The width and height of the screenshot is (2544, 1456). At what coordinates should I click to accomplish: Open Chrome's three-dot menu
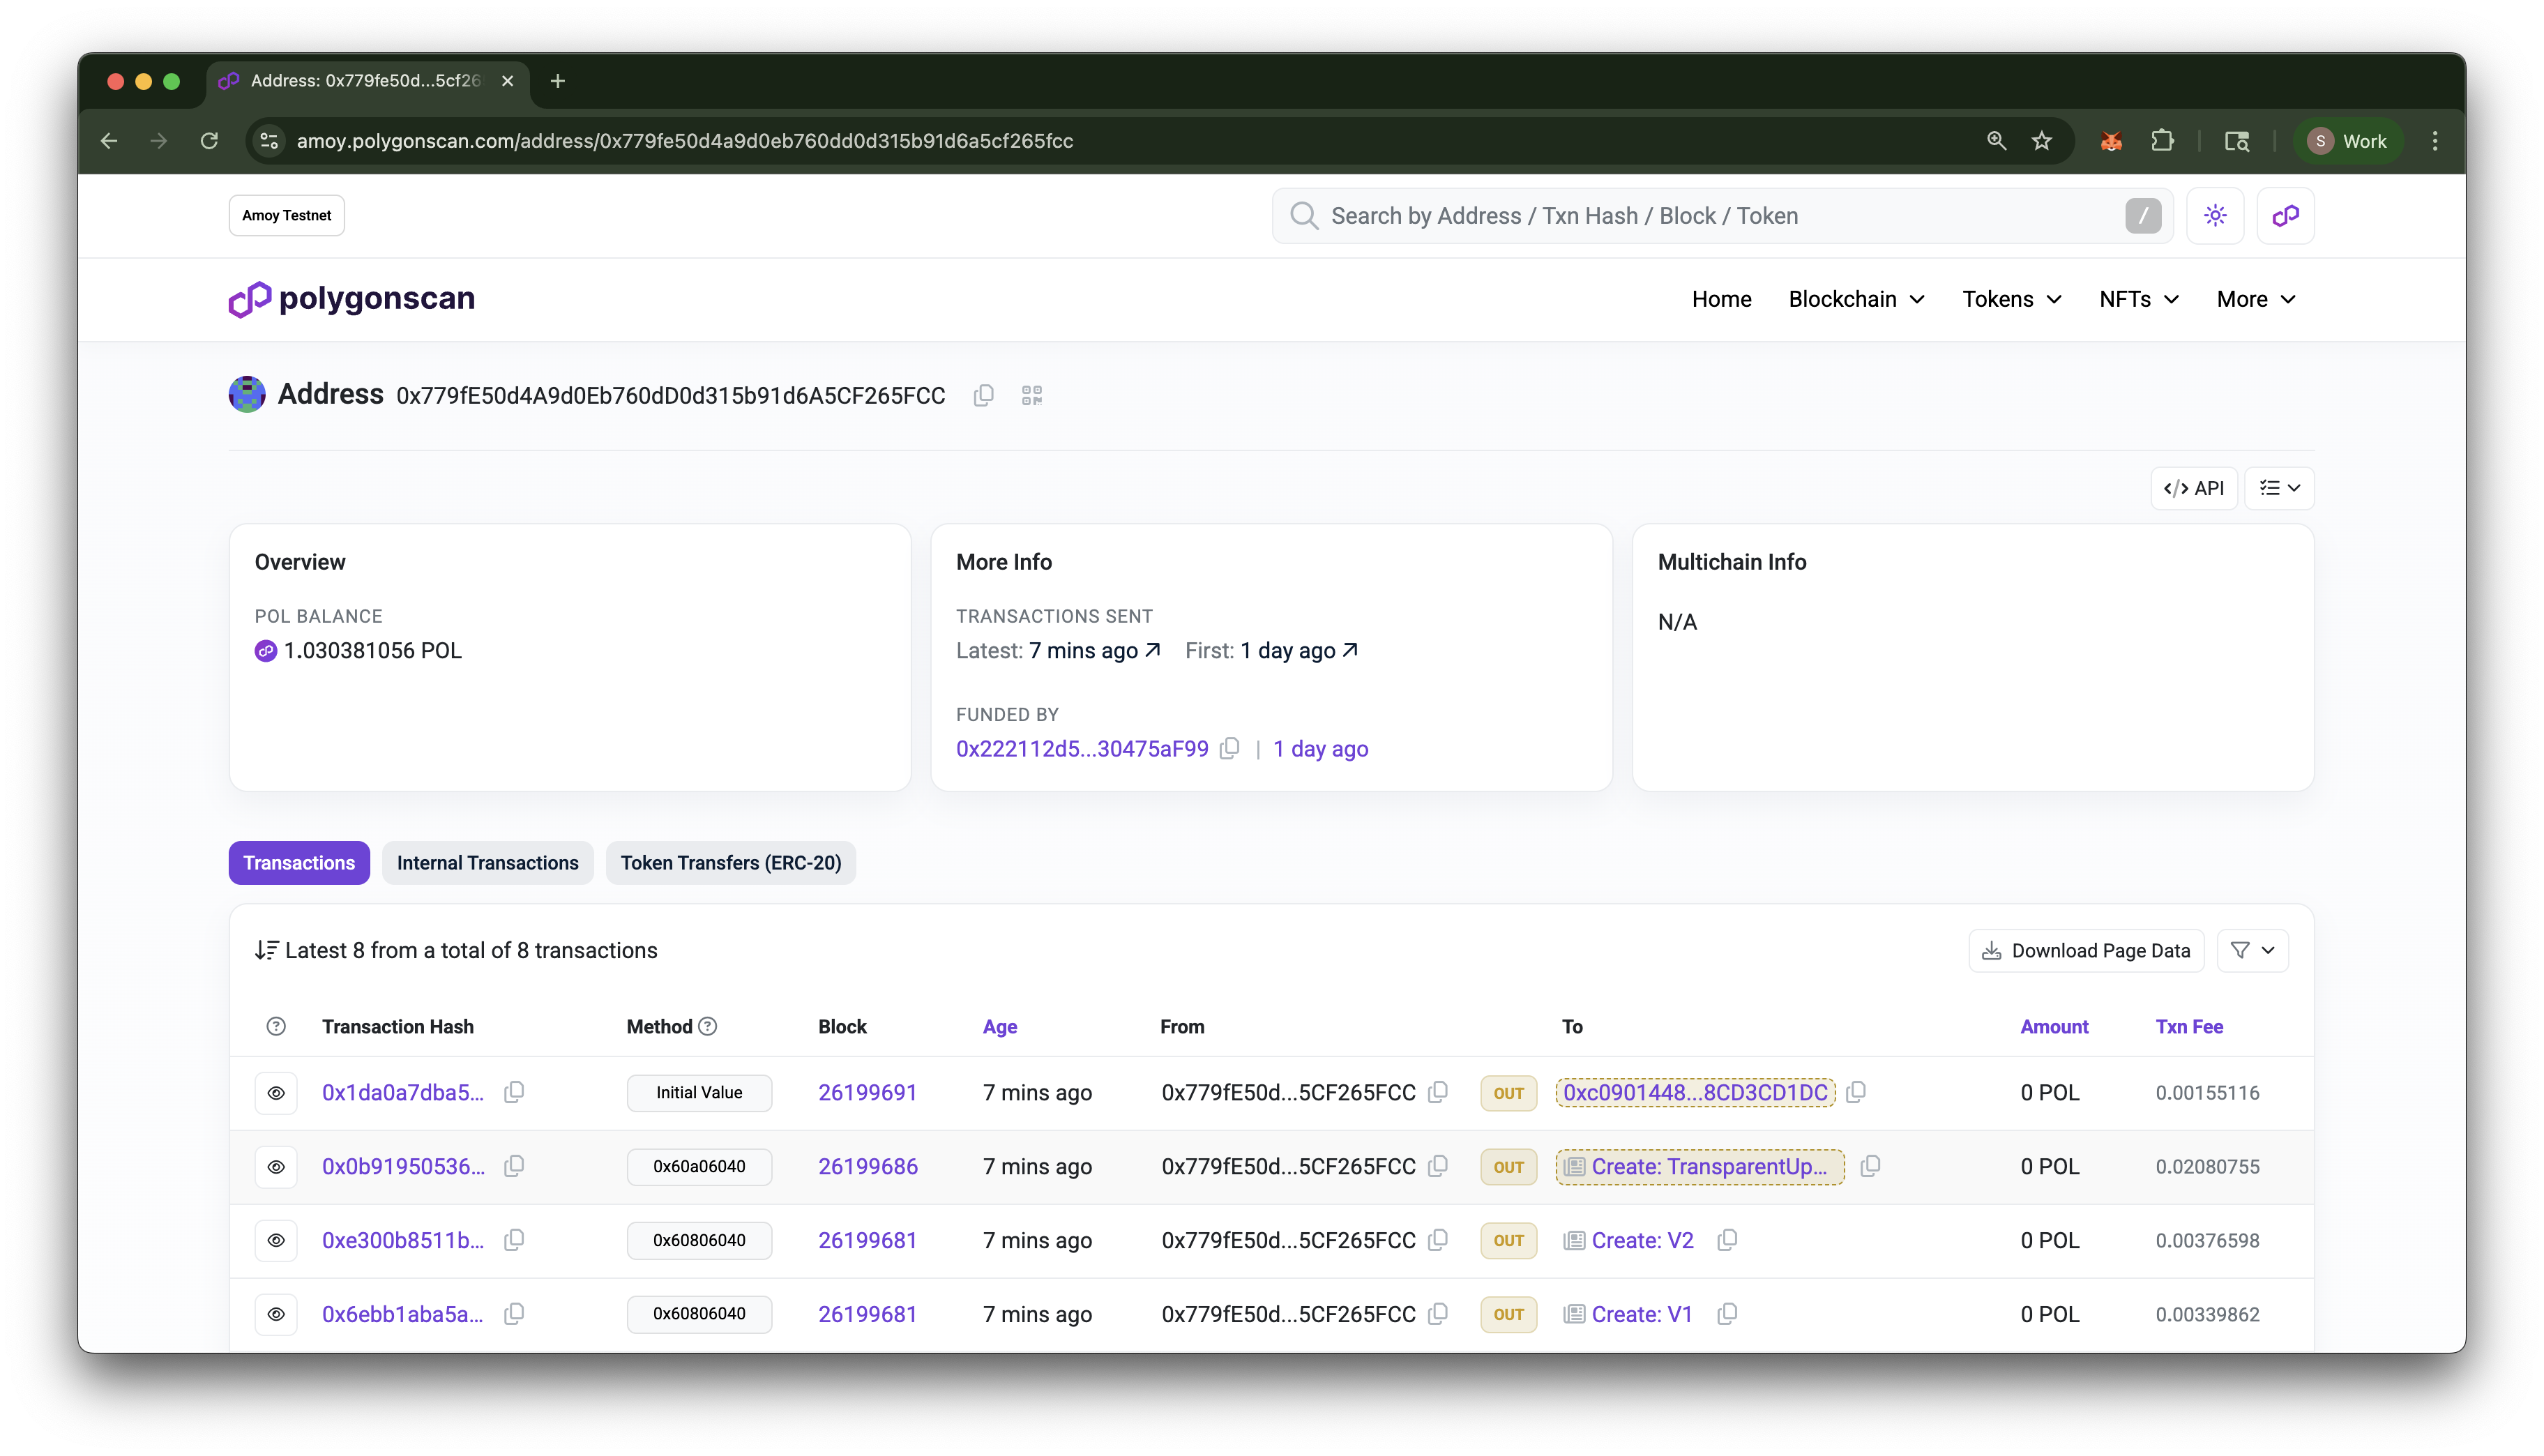(x=2435, y=141)
